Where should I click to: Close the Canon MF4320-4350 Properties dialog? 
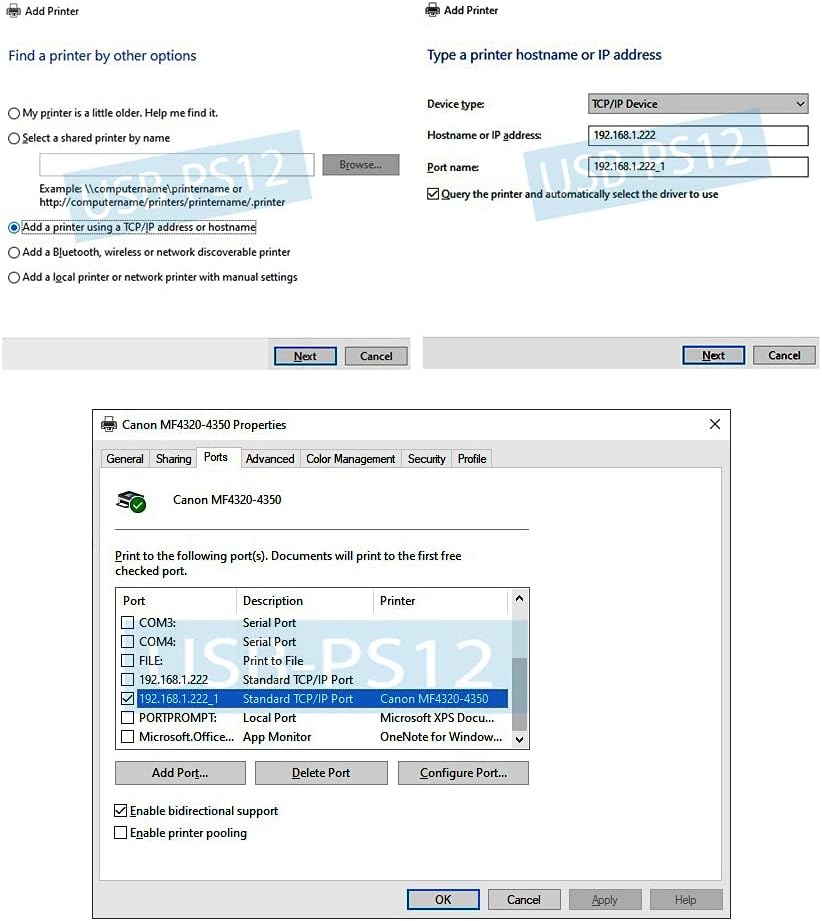714,424
